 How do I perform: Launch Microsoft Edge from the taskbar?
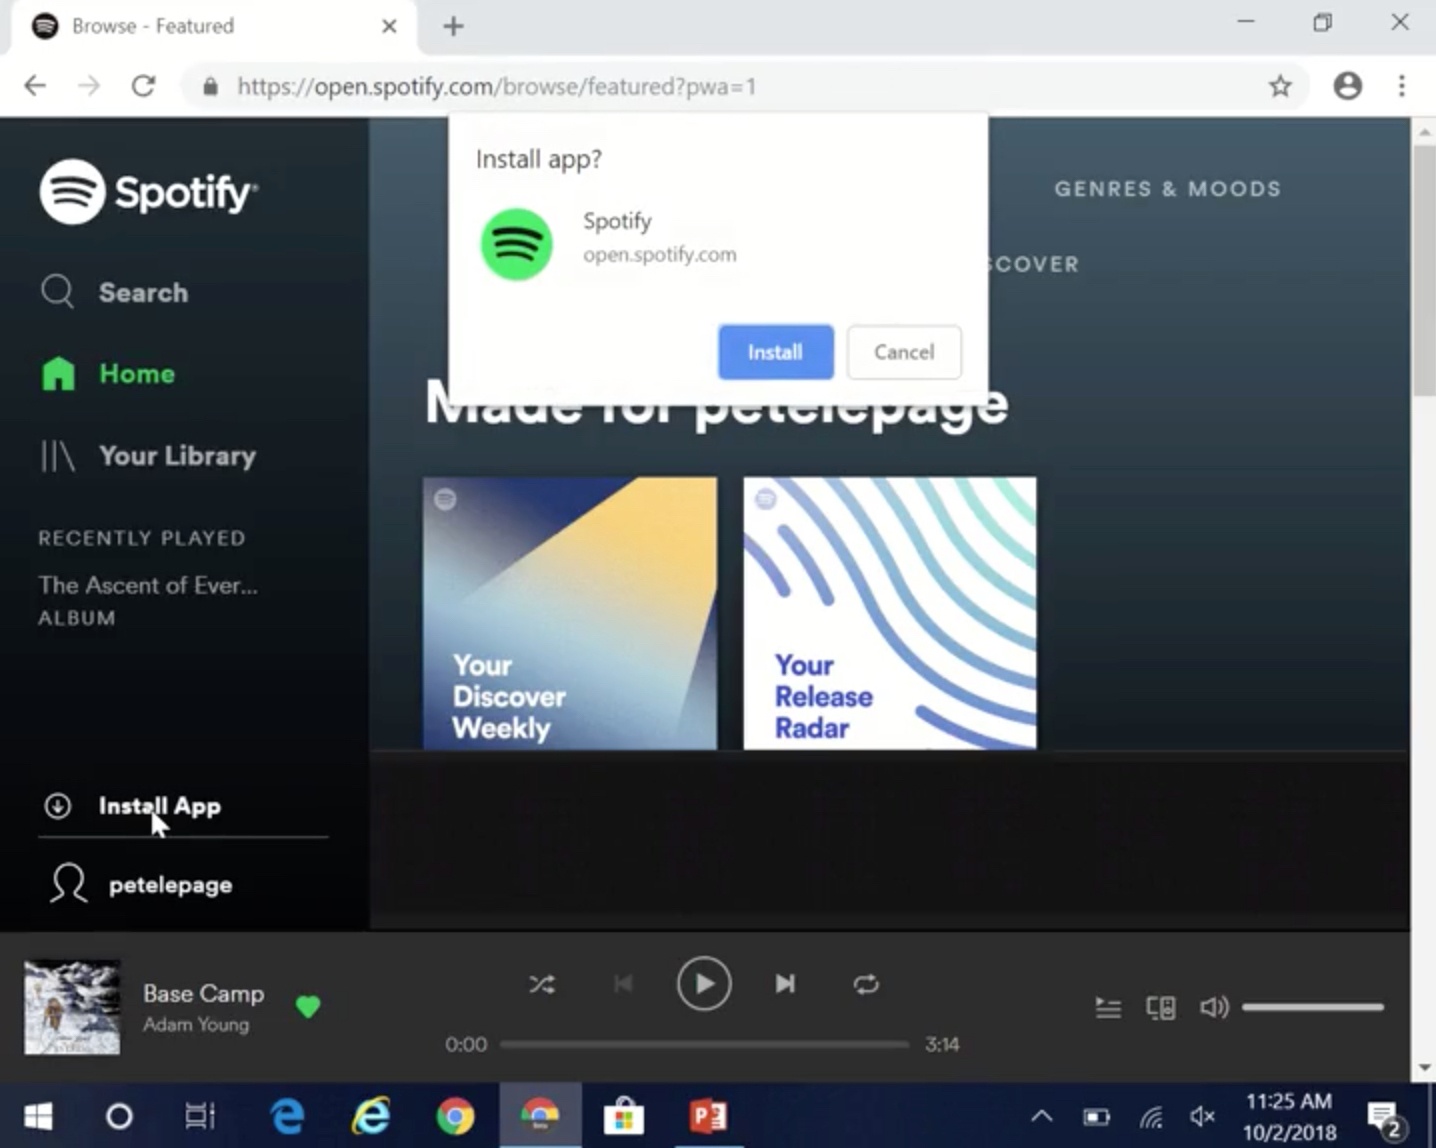click(x=287, y=1116)
